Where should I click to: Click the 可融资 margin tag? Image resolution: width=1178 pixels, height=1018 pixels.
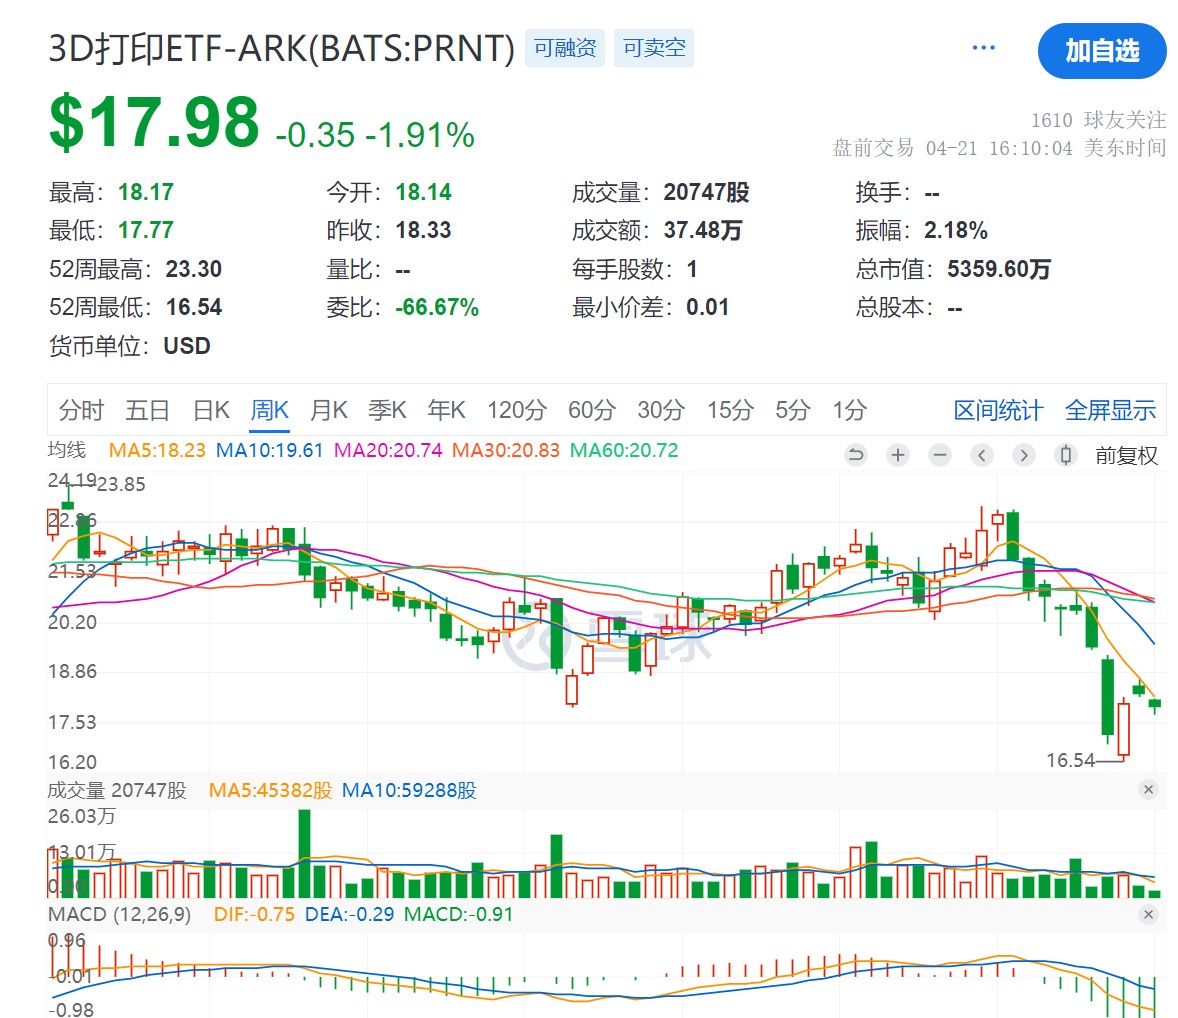pyautogui.click(x=565, y=48)
